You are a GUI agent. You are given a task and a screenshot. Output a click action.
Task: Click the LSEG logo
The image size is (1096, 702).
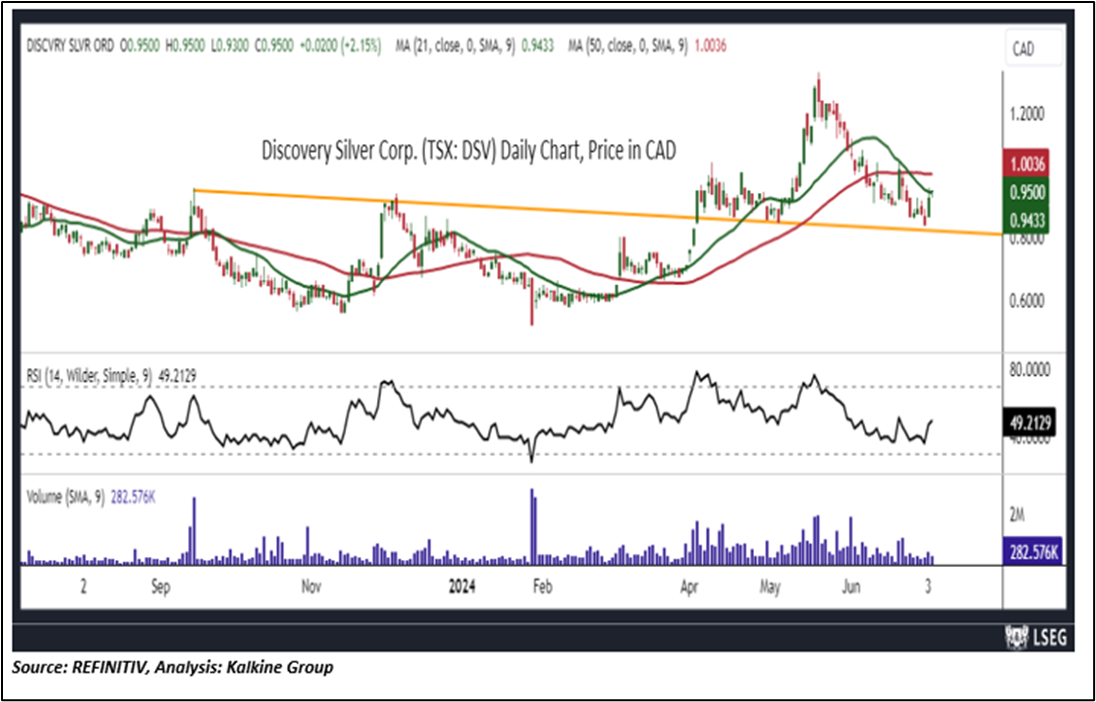point(1034,637)
